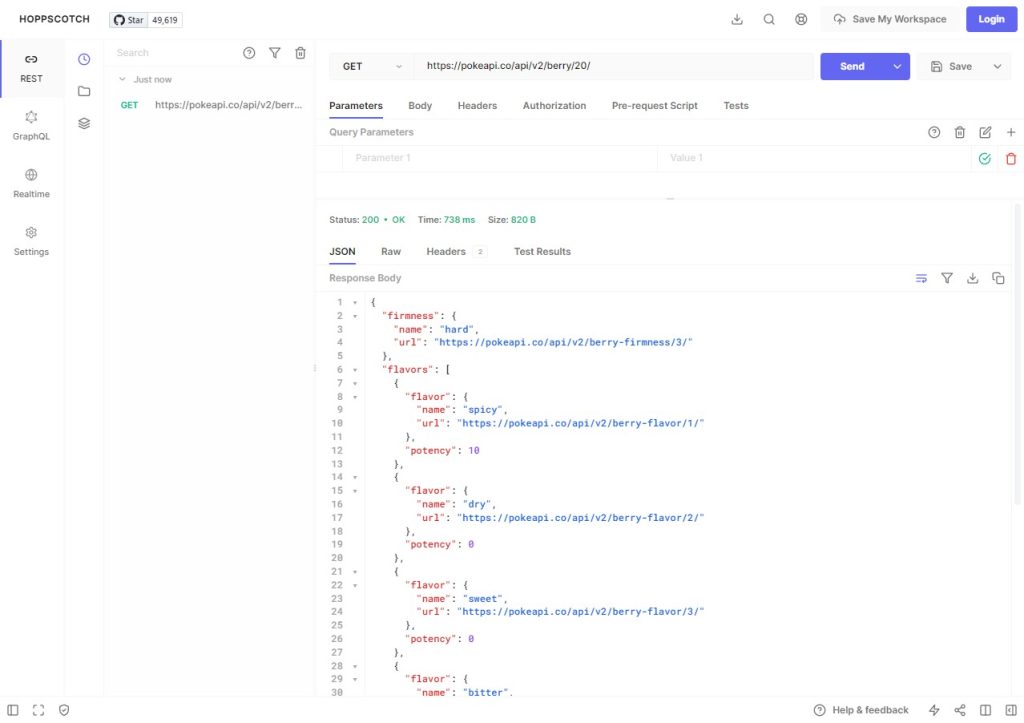The width and height of the screenshot is (1024, 723).
Task: Open Help & feedback link
Action: coord(861,711)
